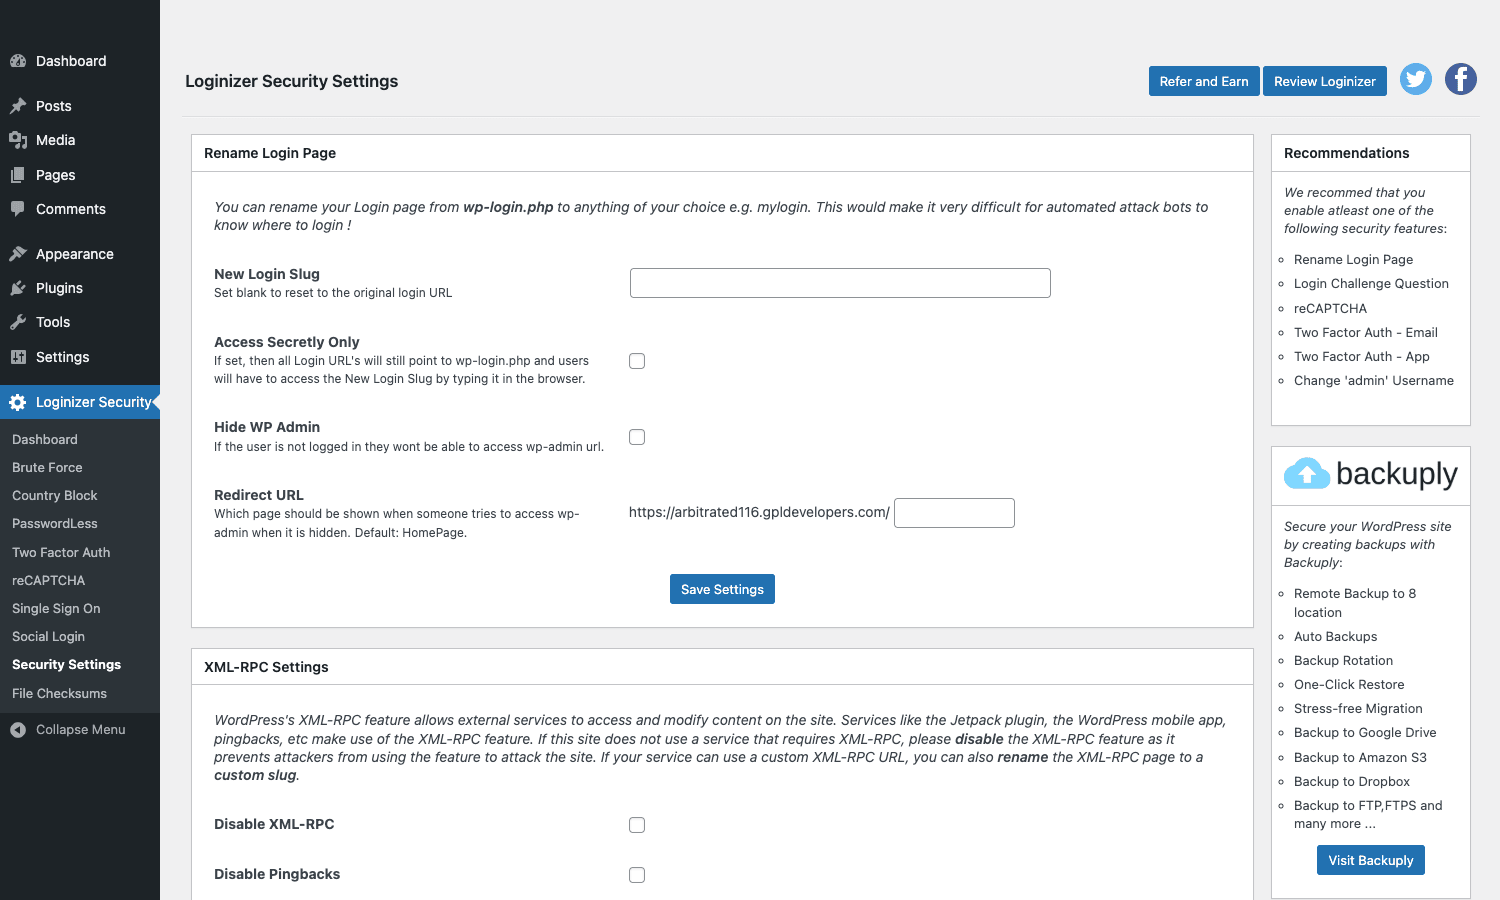Open the File Checksums page
The width and height of the screenshot is (1500, 900).
pos(59,693)
